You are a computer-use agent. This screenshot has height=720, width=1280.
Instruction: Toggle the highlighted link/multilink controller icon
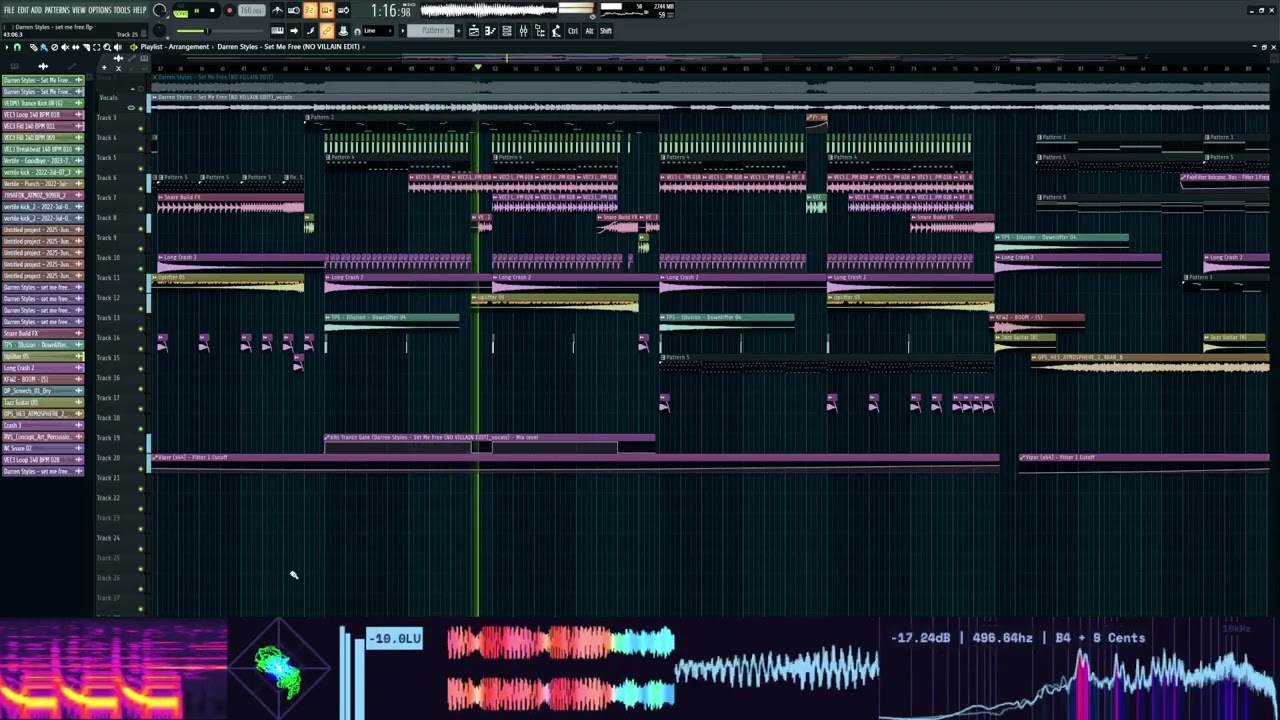[326, 31]
